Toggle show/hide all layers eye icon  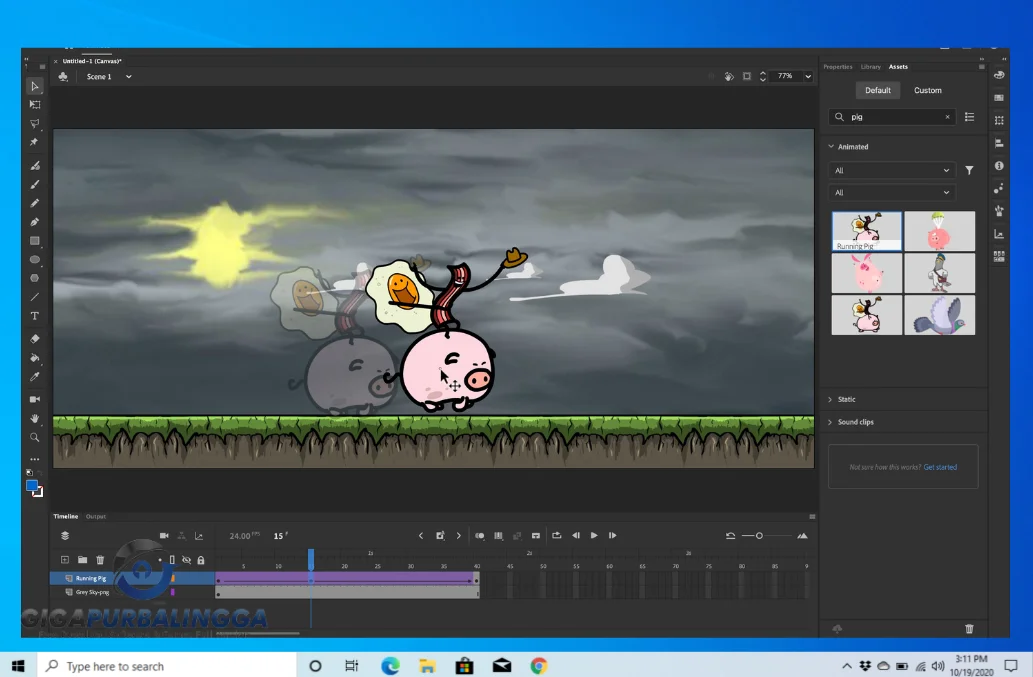coord(186,560)
